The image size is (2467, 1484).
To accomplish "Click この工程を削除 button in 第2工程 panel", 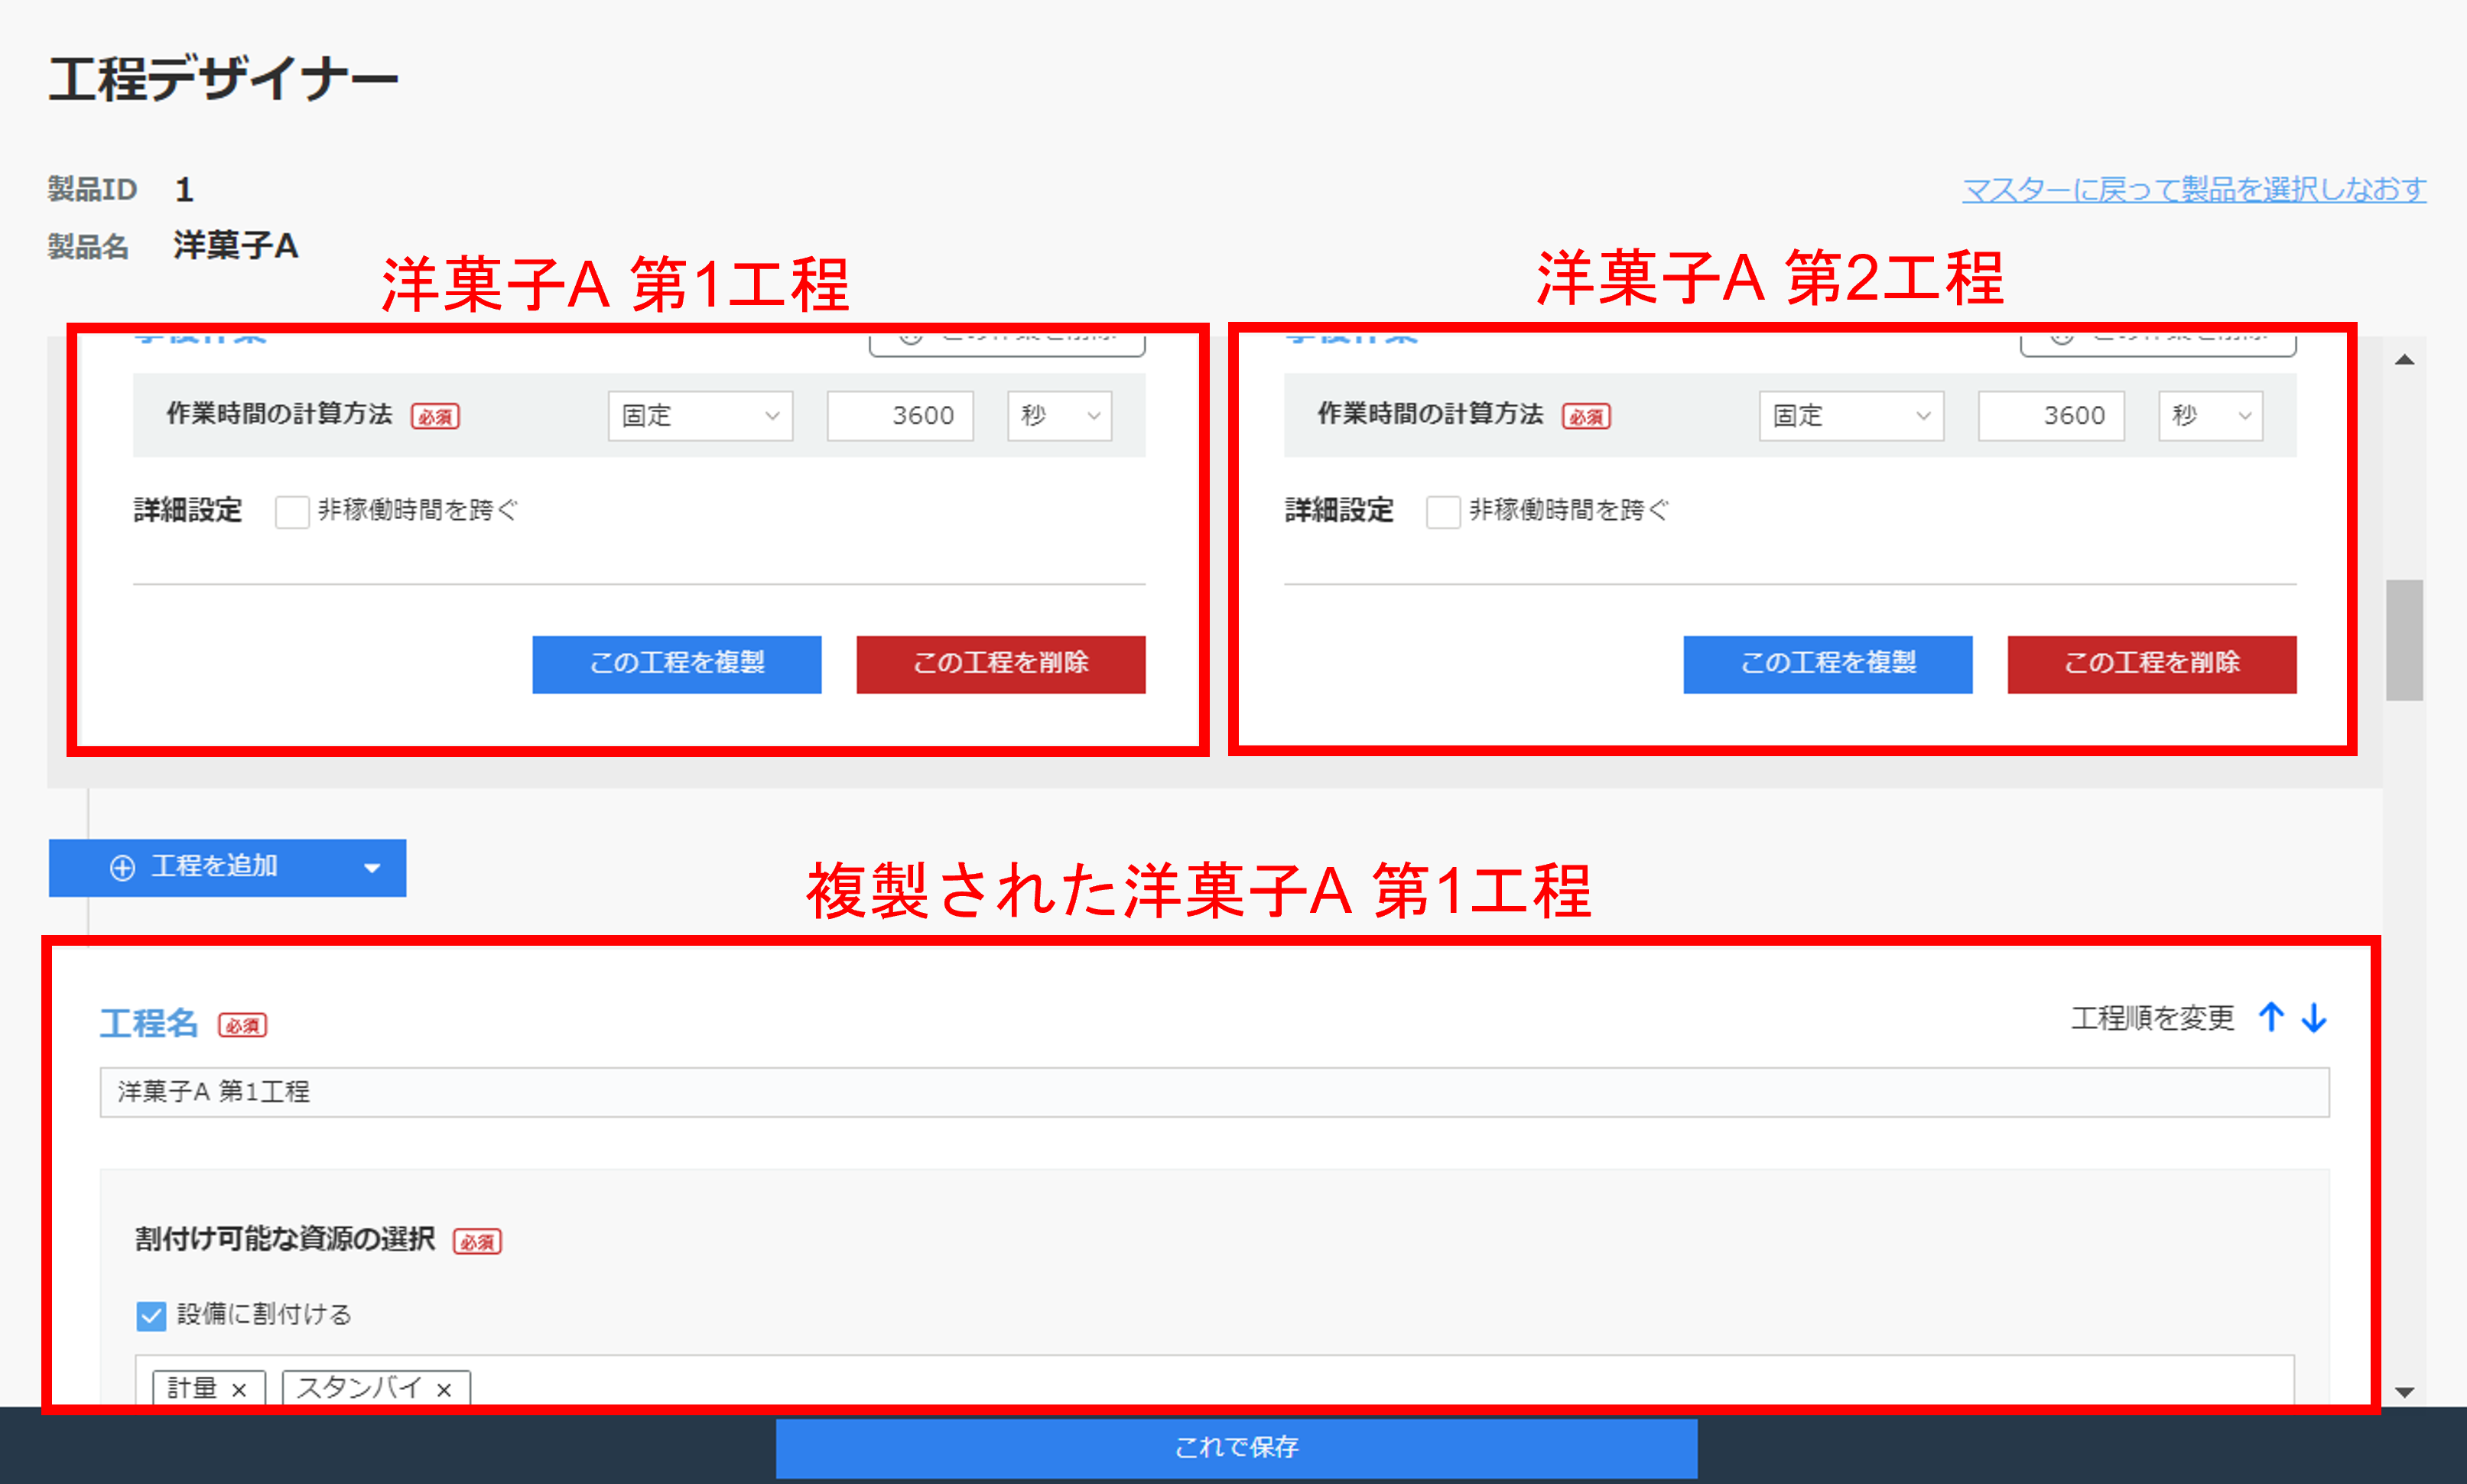I will 2152,664.
